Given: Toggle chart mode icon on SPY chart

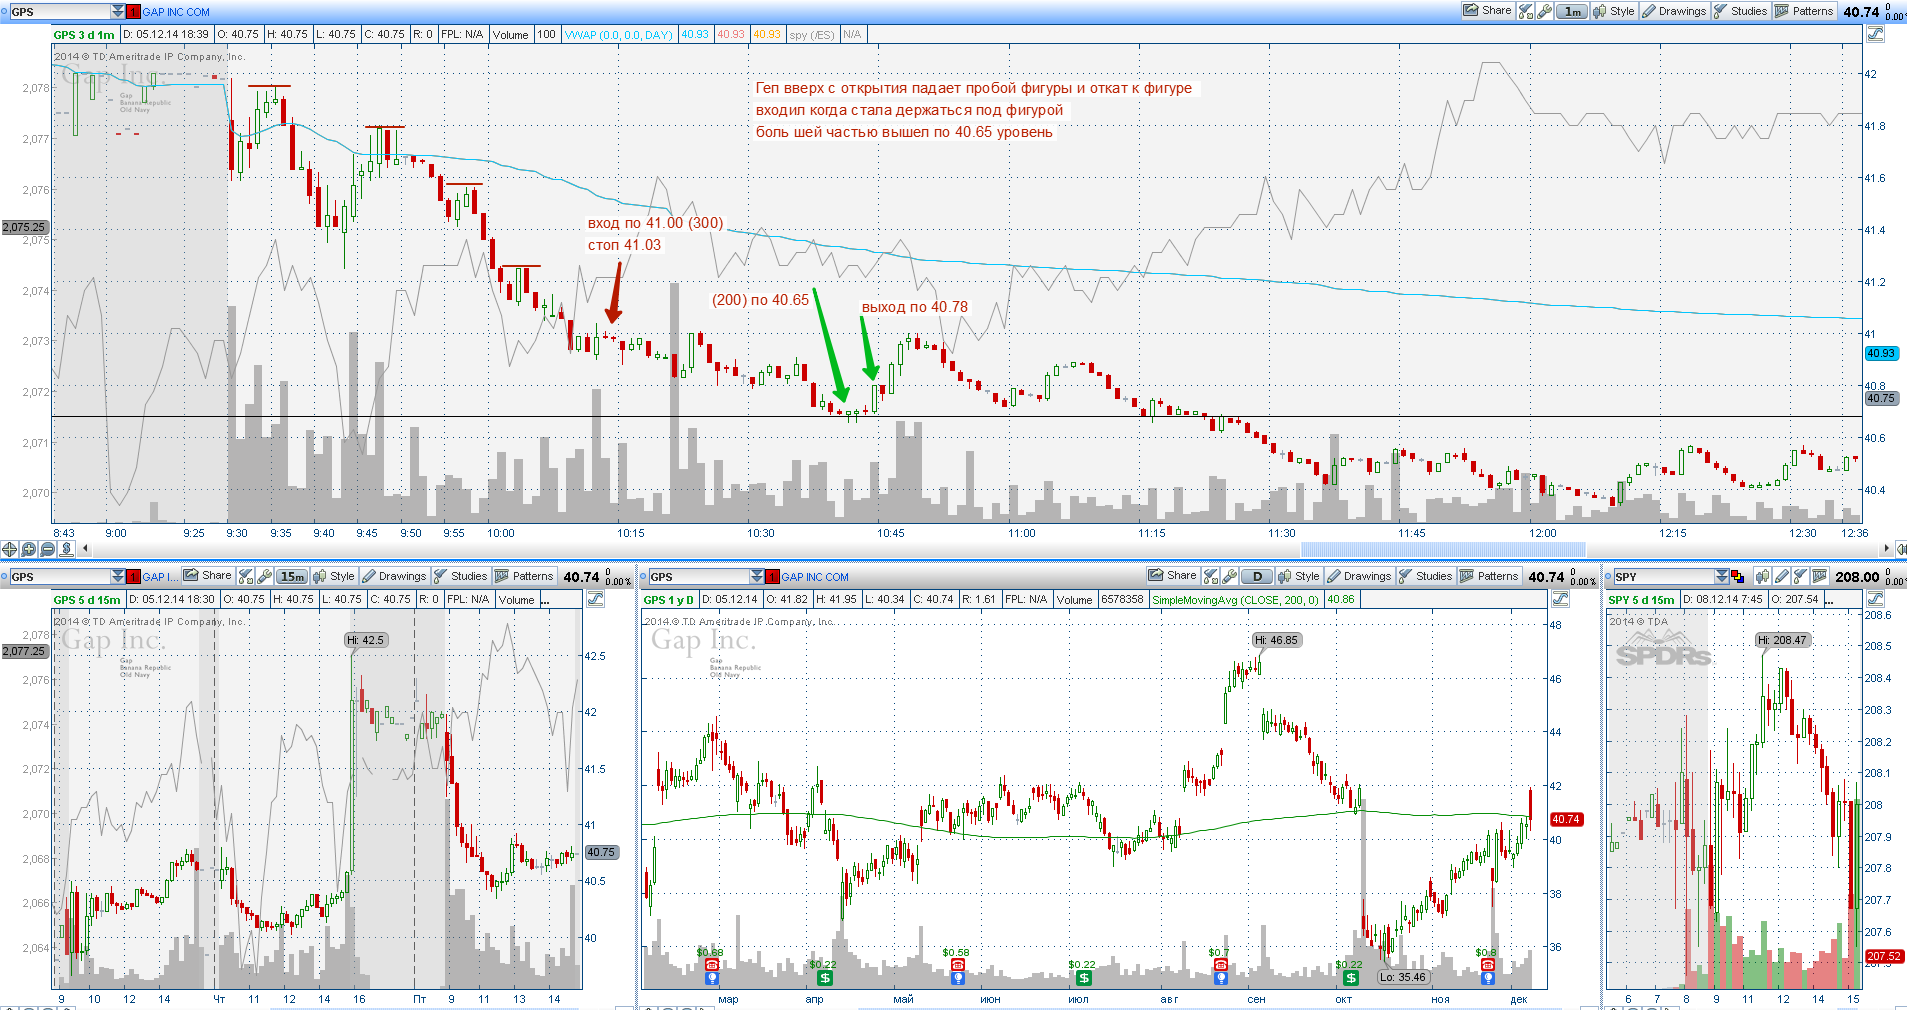Looking at the screenshot, I should [1875, 599].
